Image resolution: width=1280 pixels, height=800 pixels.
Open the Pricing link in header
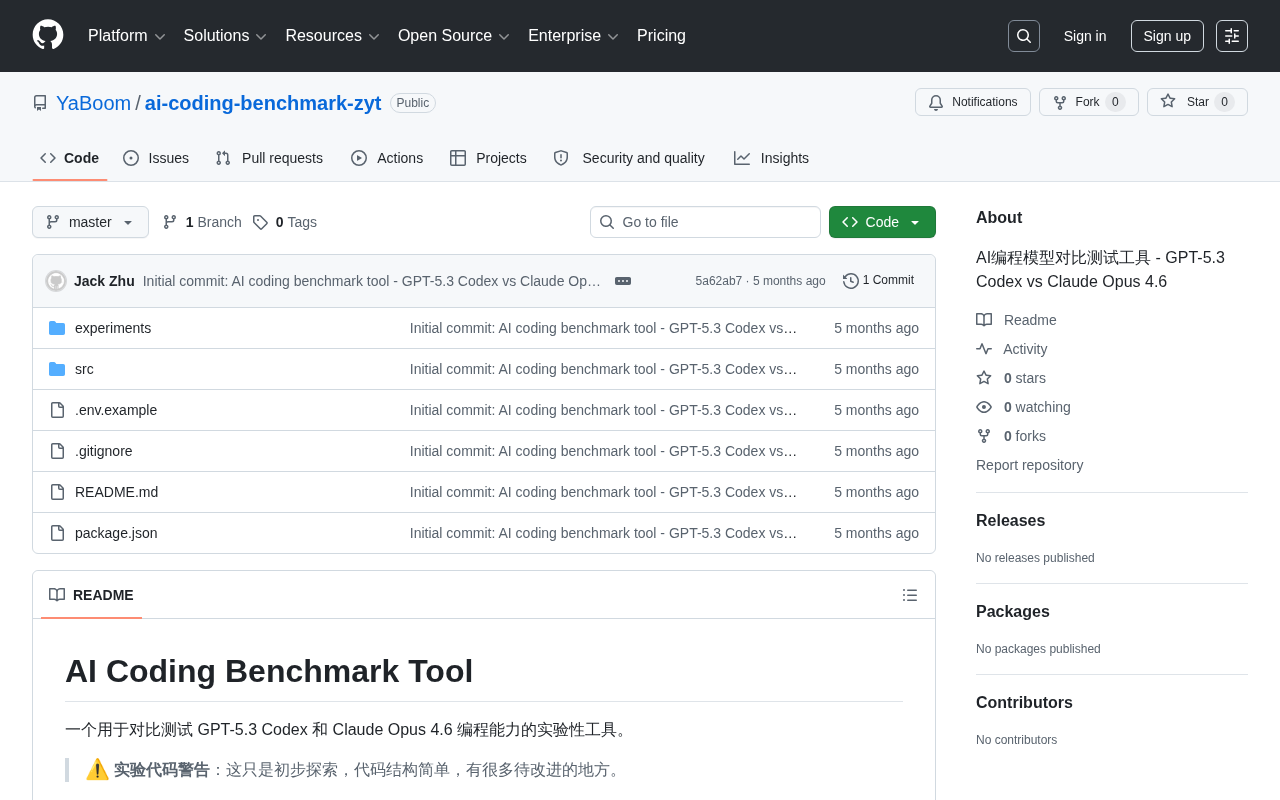(661, 36)
